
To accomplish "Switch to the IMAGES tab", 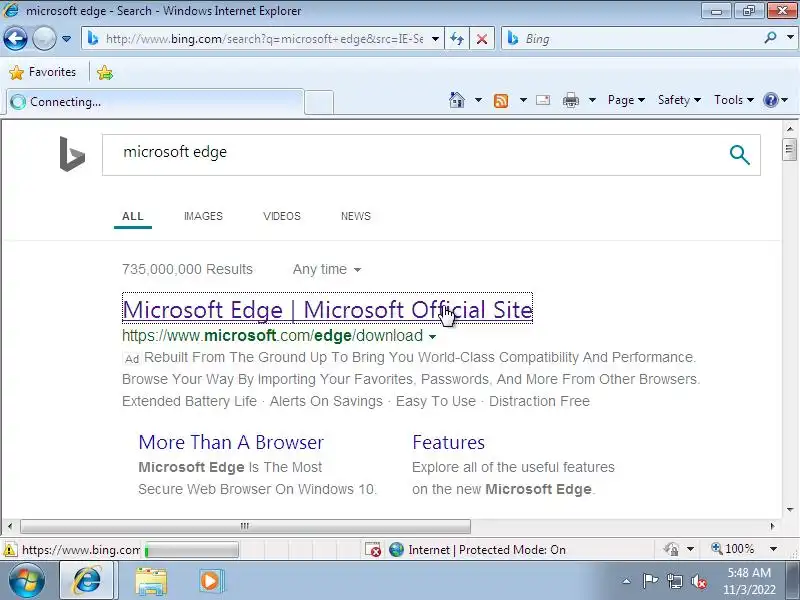I will click(x=203, y=216).
